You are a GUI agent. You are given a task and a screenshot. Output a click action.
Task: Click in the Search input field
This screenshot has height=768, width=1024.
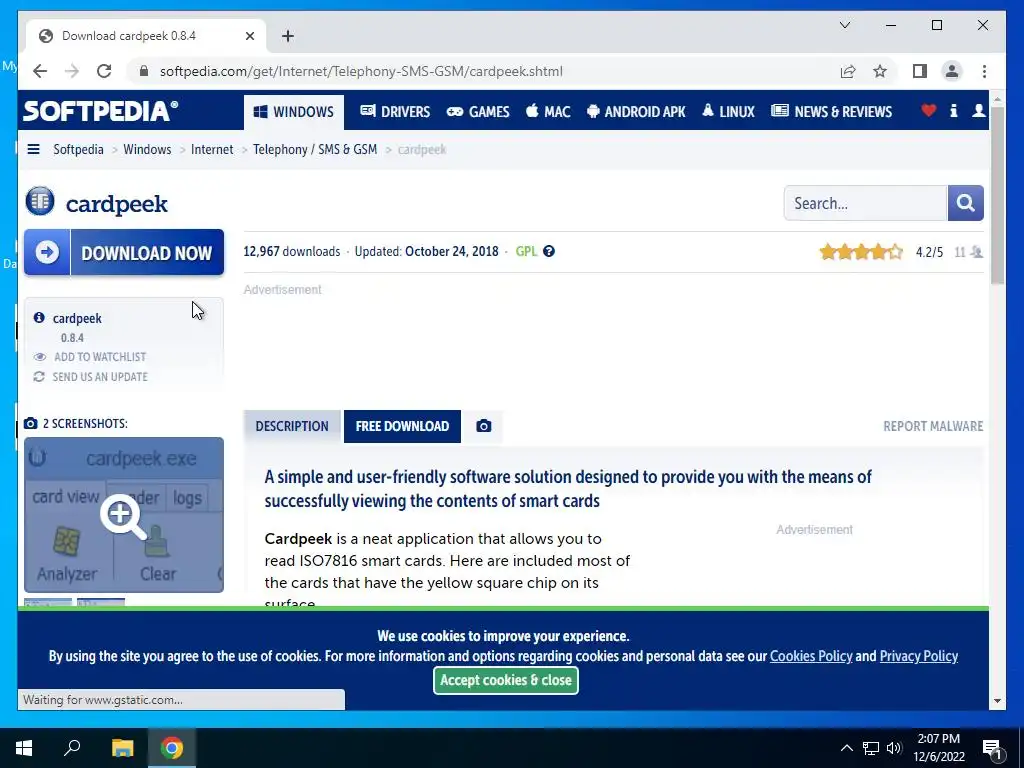(865, 203)
